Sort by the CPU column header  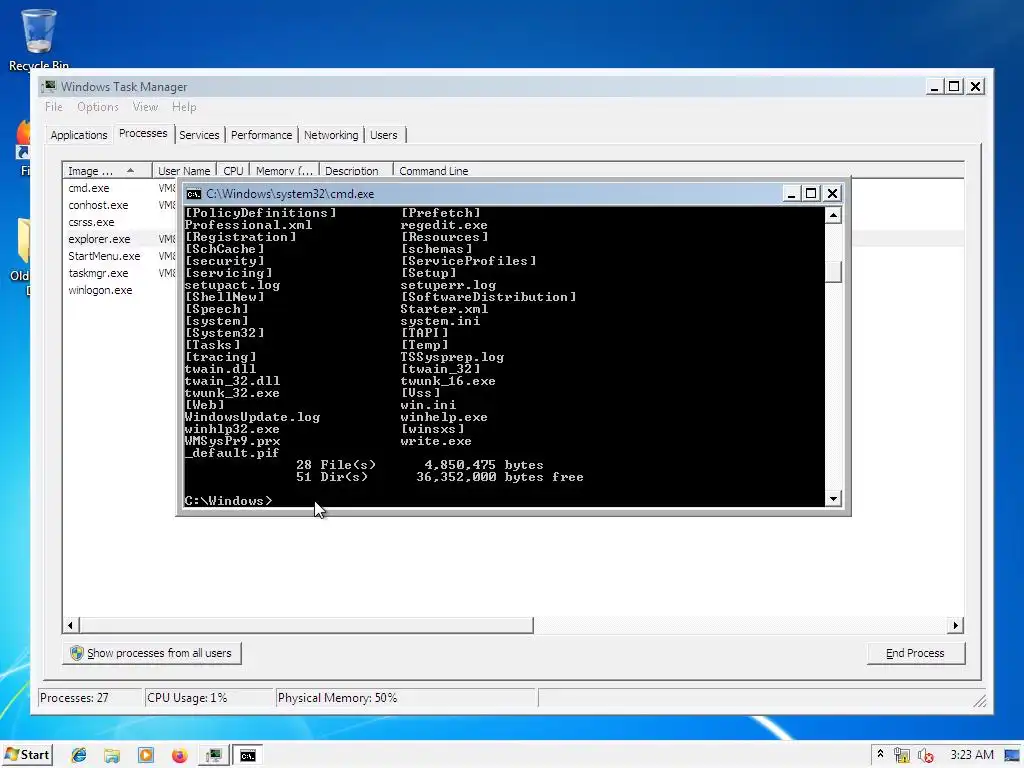click(x=233, y=170)
